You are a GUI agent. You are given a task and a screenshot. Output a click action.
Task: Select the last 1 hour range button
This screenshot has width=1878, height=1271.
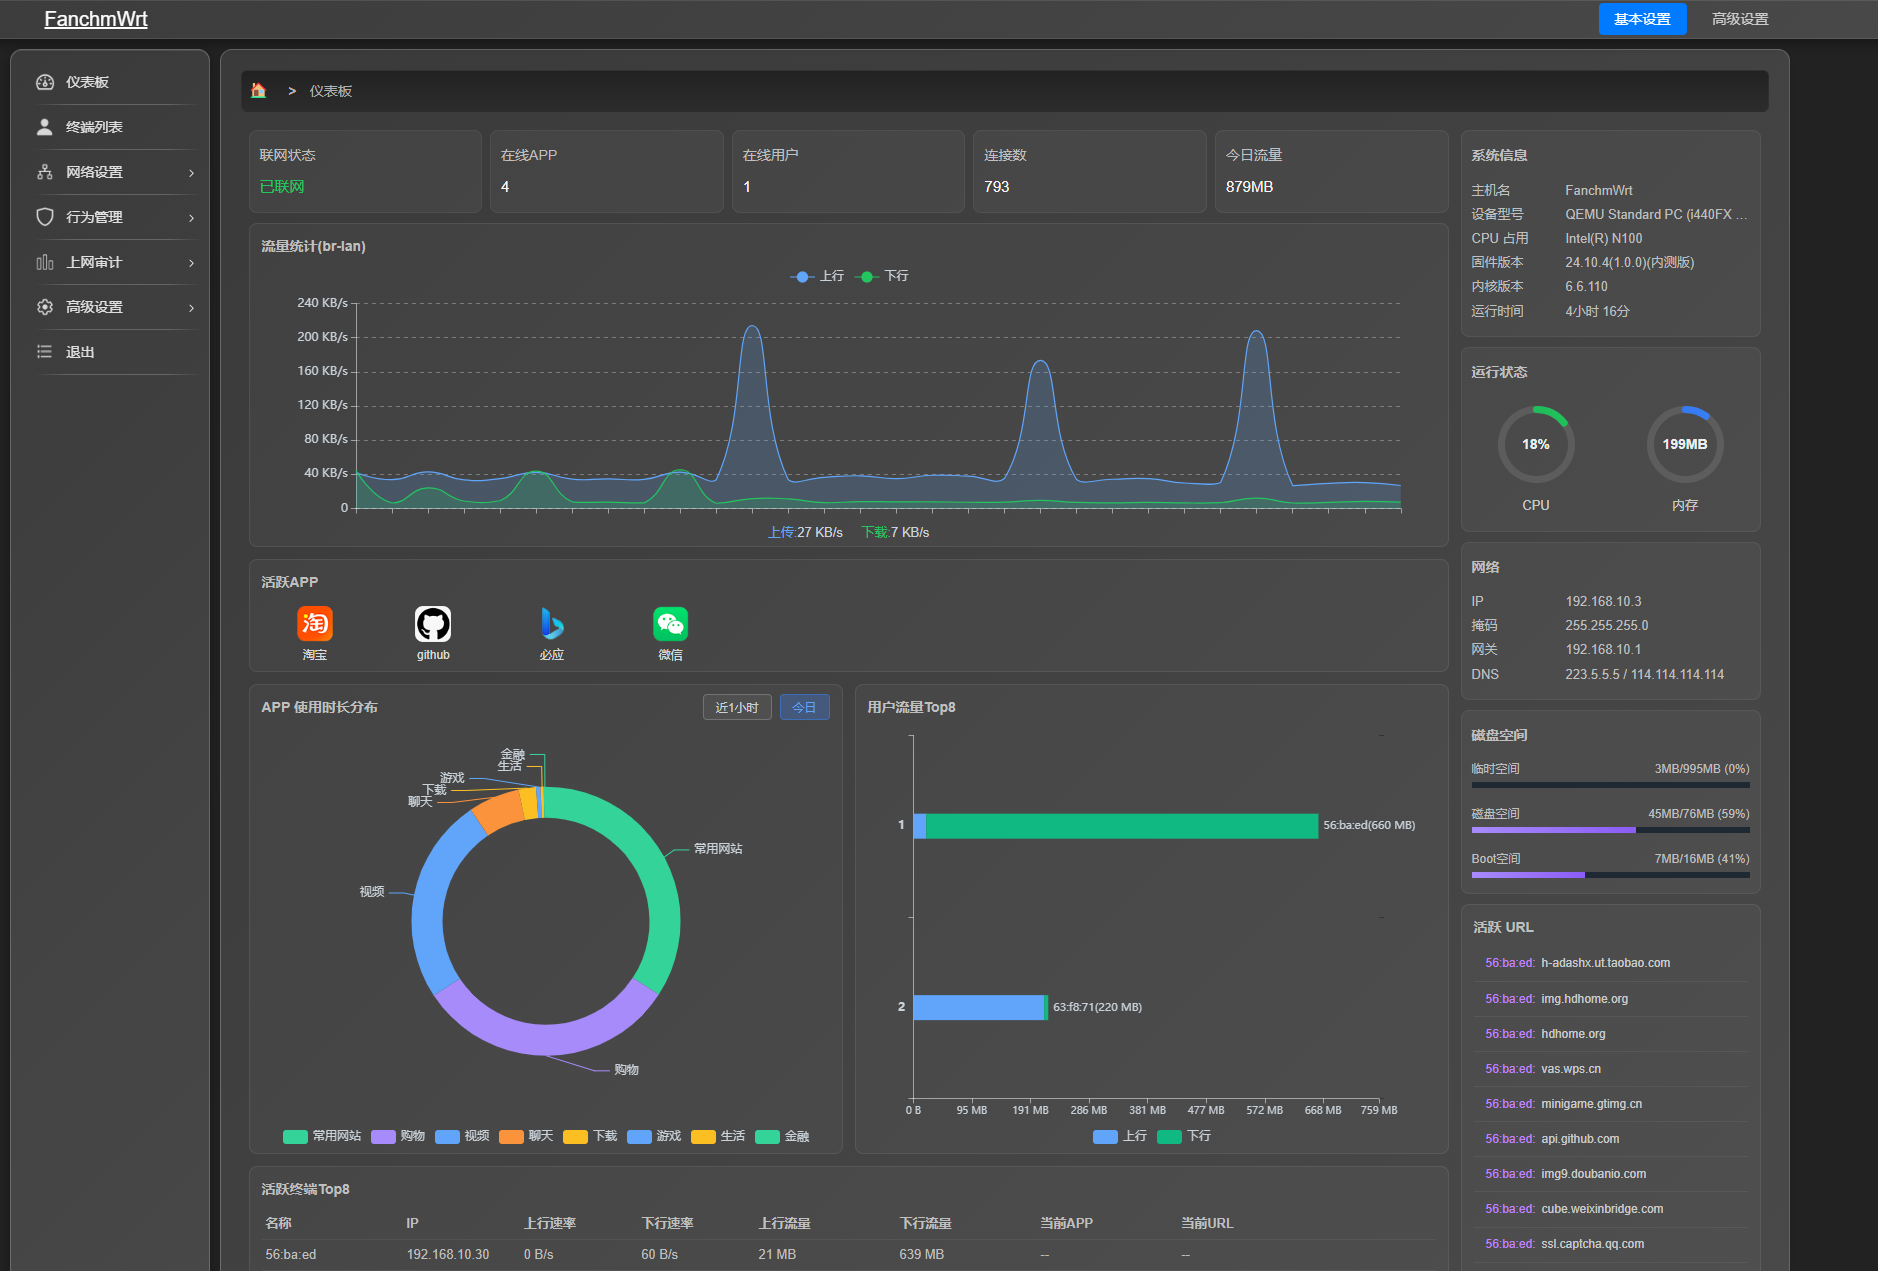click(x=737, y=707)
